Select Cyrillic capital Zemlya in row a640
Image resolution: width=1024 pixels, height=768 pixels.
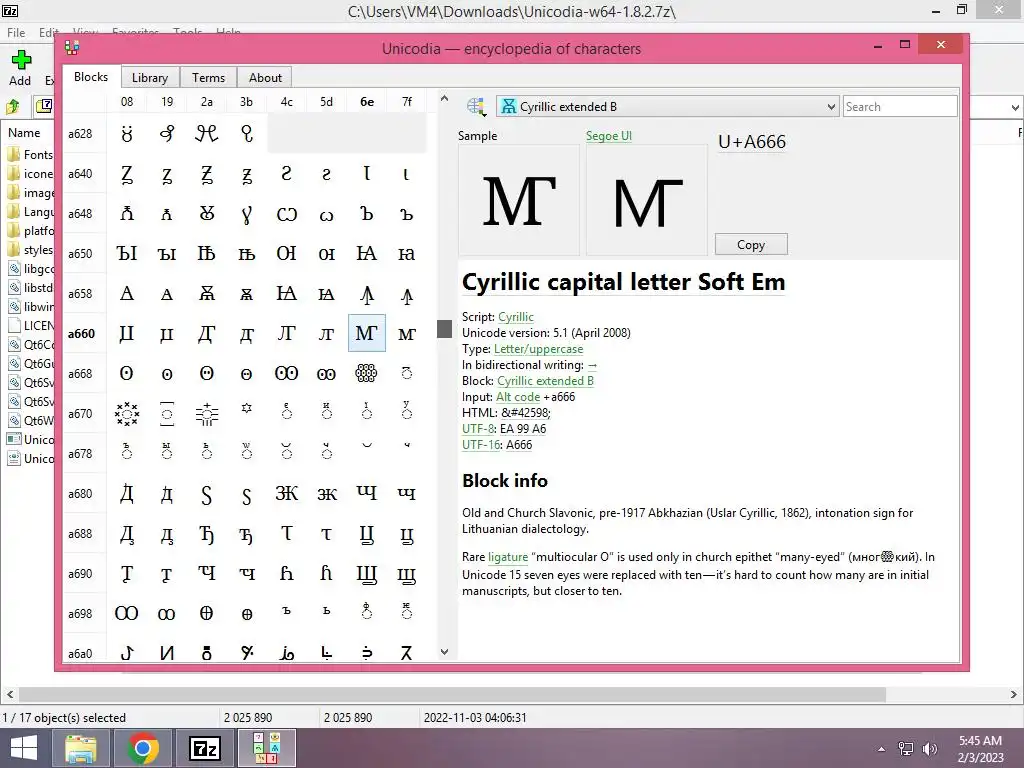pyautogui.click(x=127, y=174)
